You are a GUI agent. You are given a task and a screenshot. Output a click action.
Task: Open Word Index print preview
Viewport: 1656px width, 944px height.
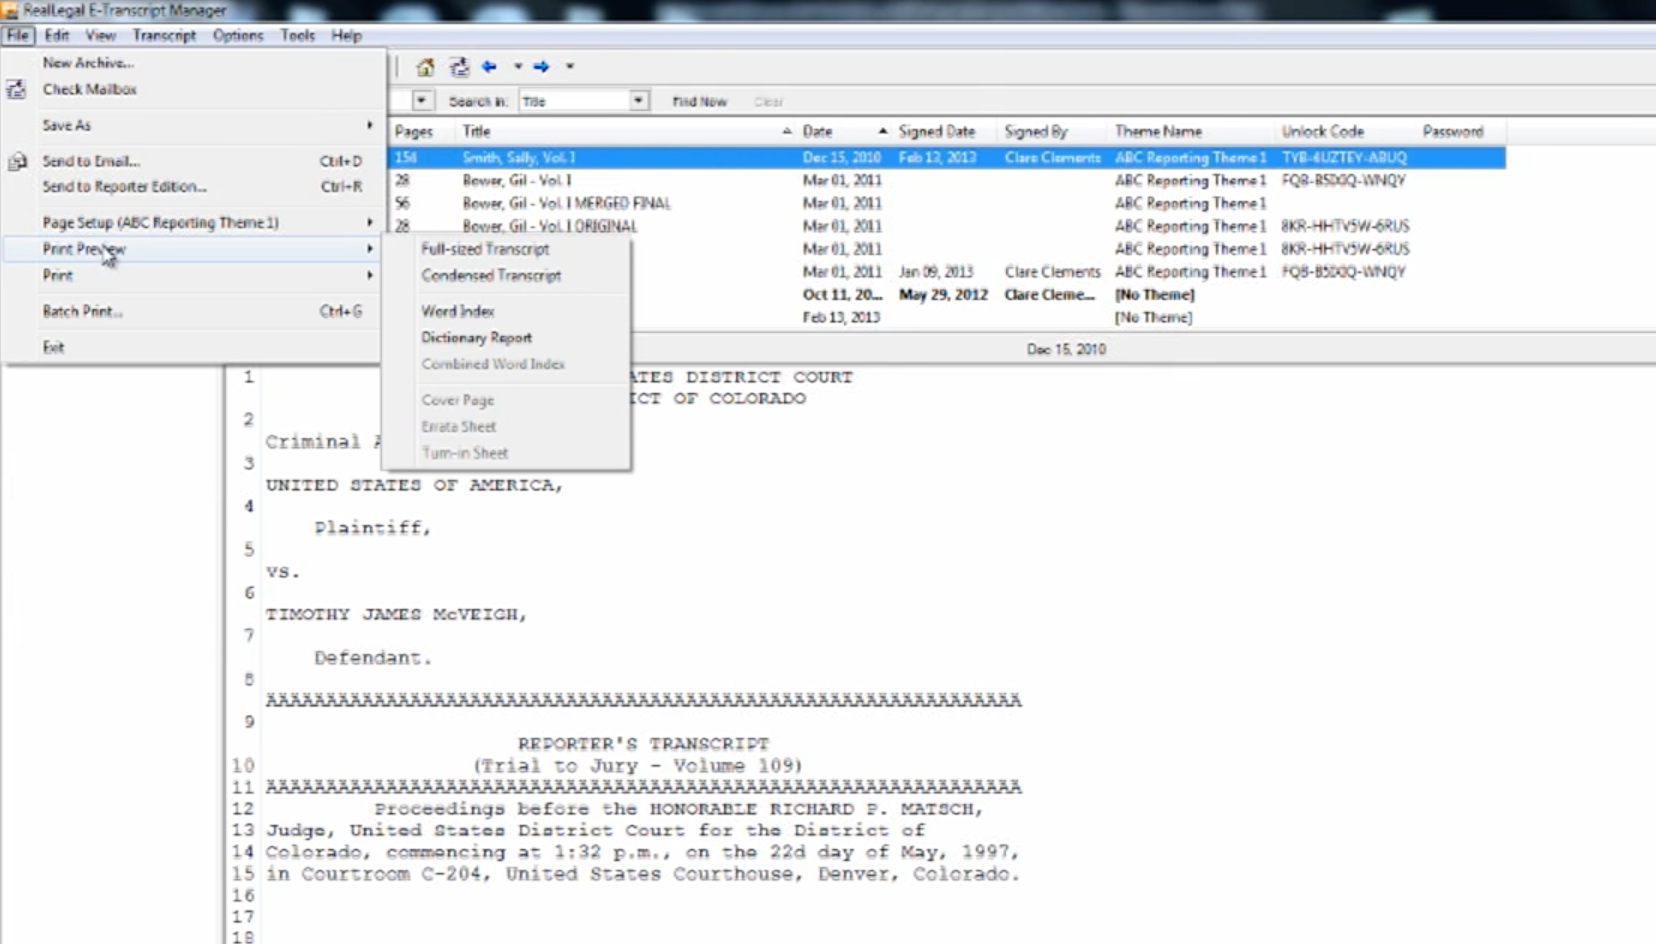tap(457, 312)
